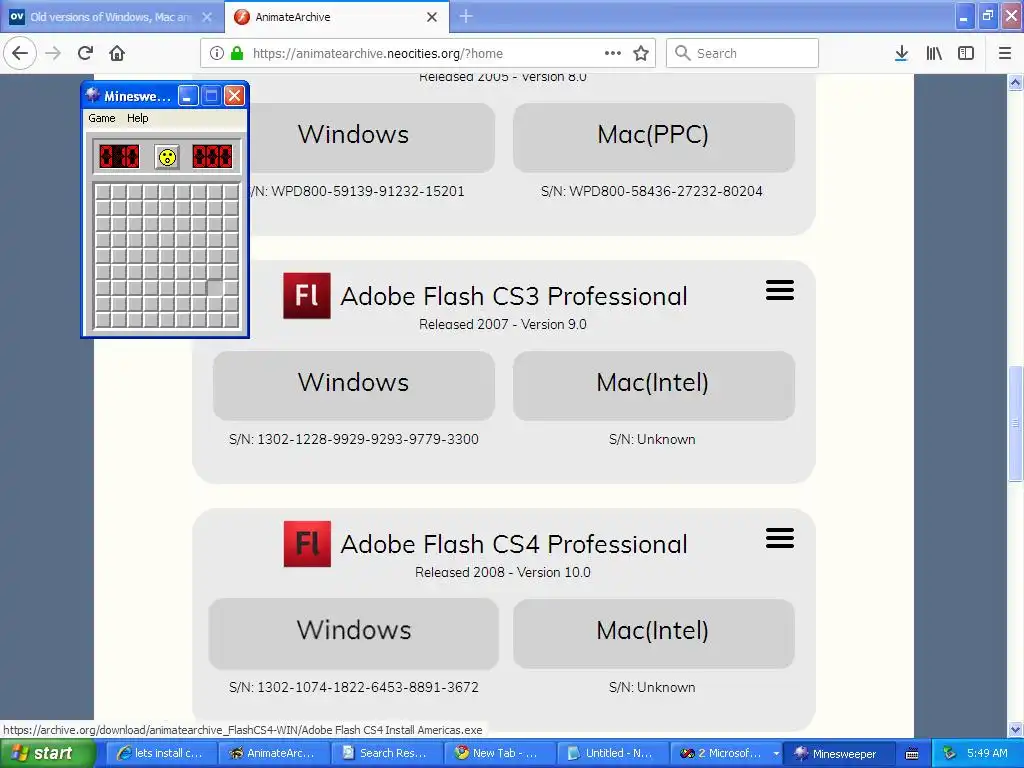Select the AnimateArchive browser tab
Screen dimensions: 1024x768
pyautogui.click(x=336, y=17)
